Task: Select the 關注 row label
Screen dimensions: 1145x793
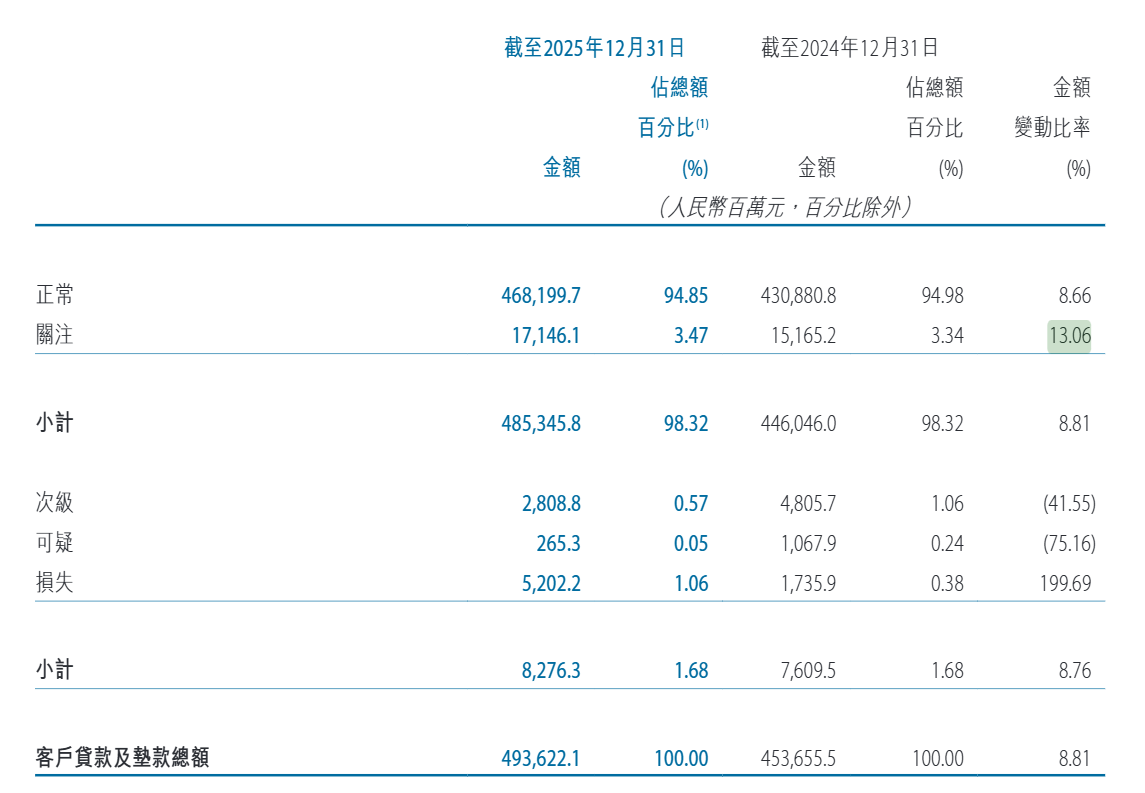Action: 55,335
